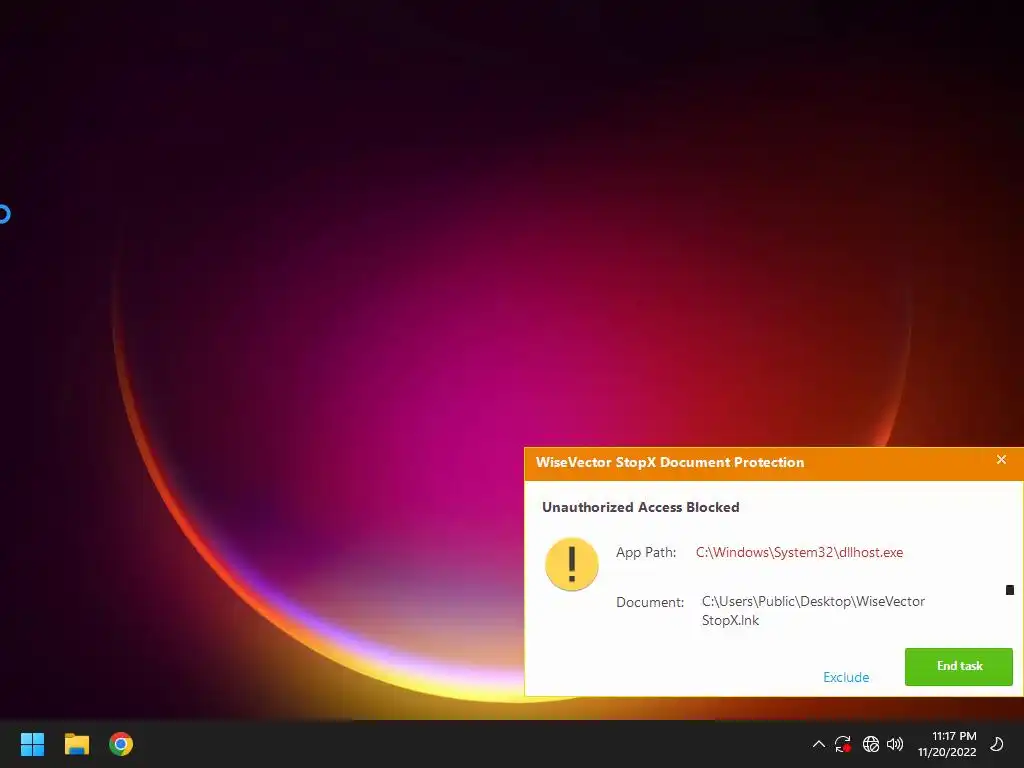Click the popup title WiseVector StopX Document Protection

pos(670,462)
